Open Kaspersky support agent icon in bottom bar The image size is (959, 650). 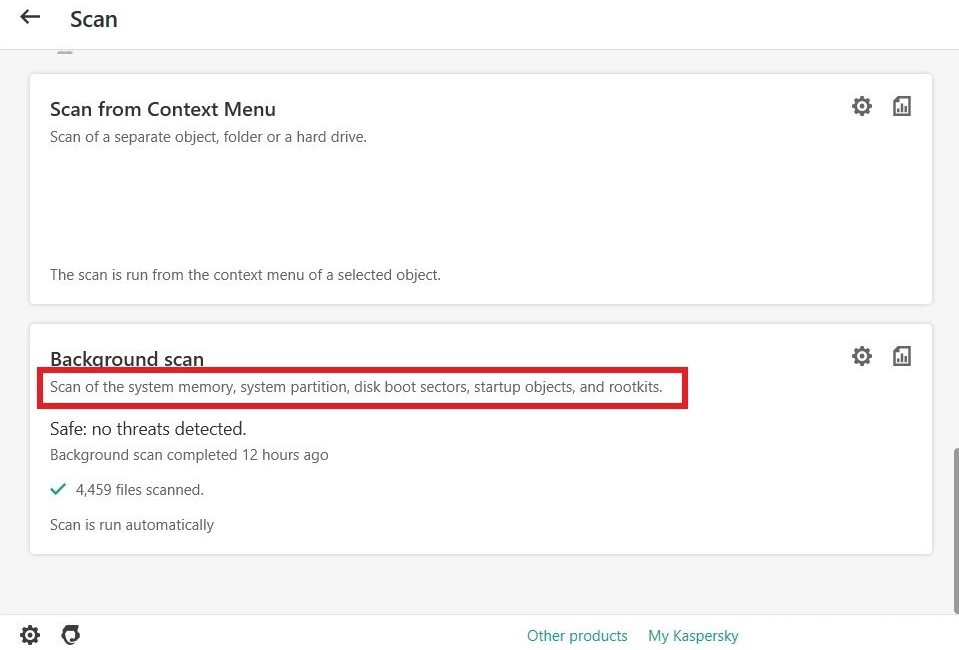coord(71,635)
